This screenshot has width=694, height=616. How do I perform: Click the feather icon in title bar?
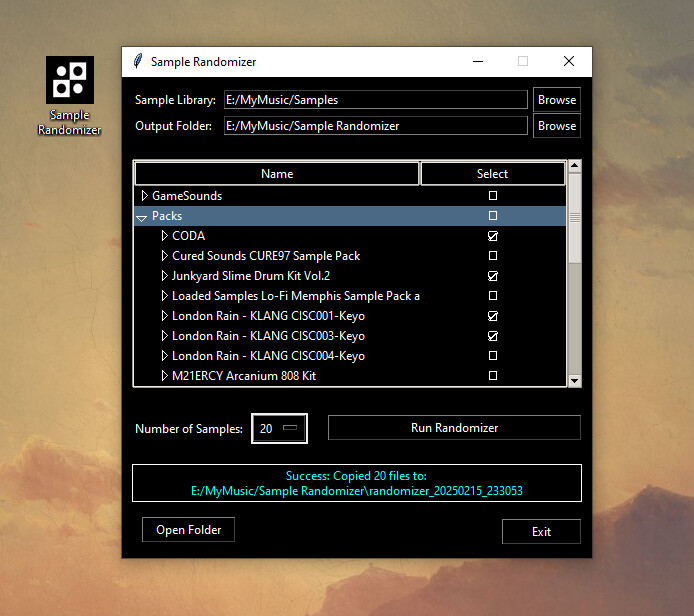point(138,62)
